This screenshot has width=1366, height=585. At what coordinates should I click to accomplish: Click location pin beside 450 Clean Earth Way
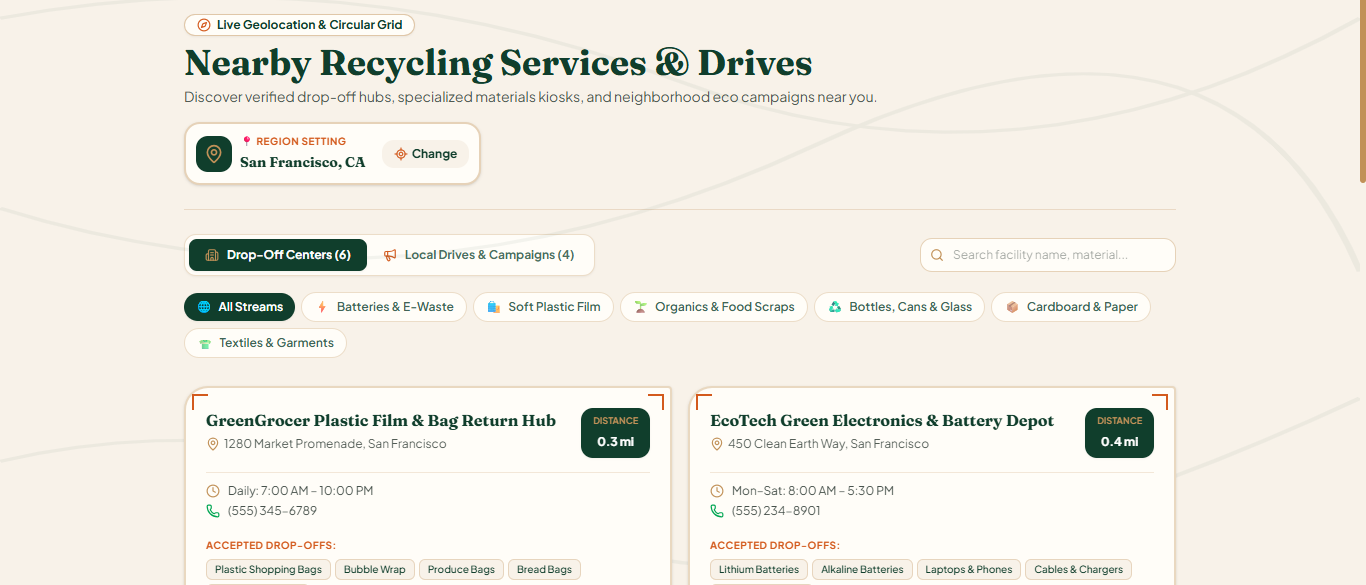pos(716,444)
